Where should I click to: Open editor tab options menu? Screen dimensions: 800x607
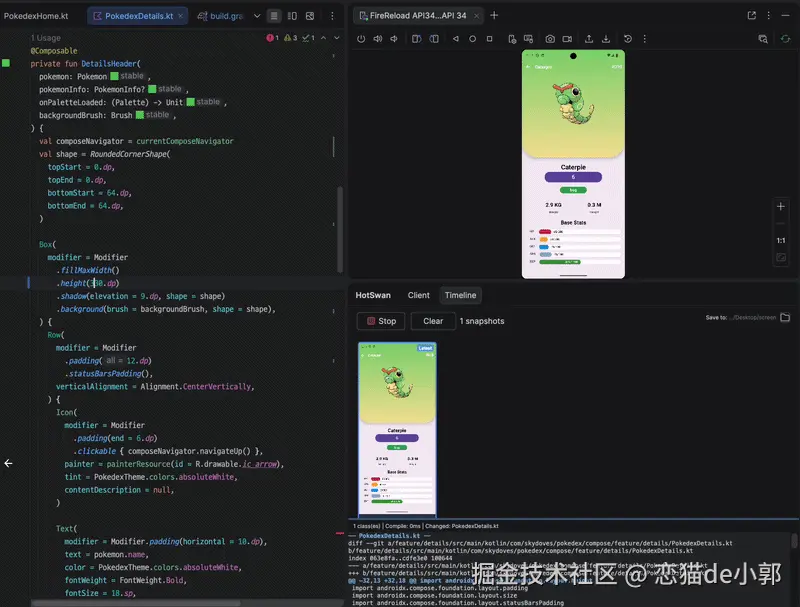click(332, 16)
